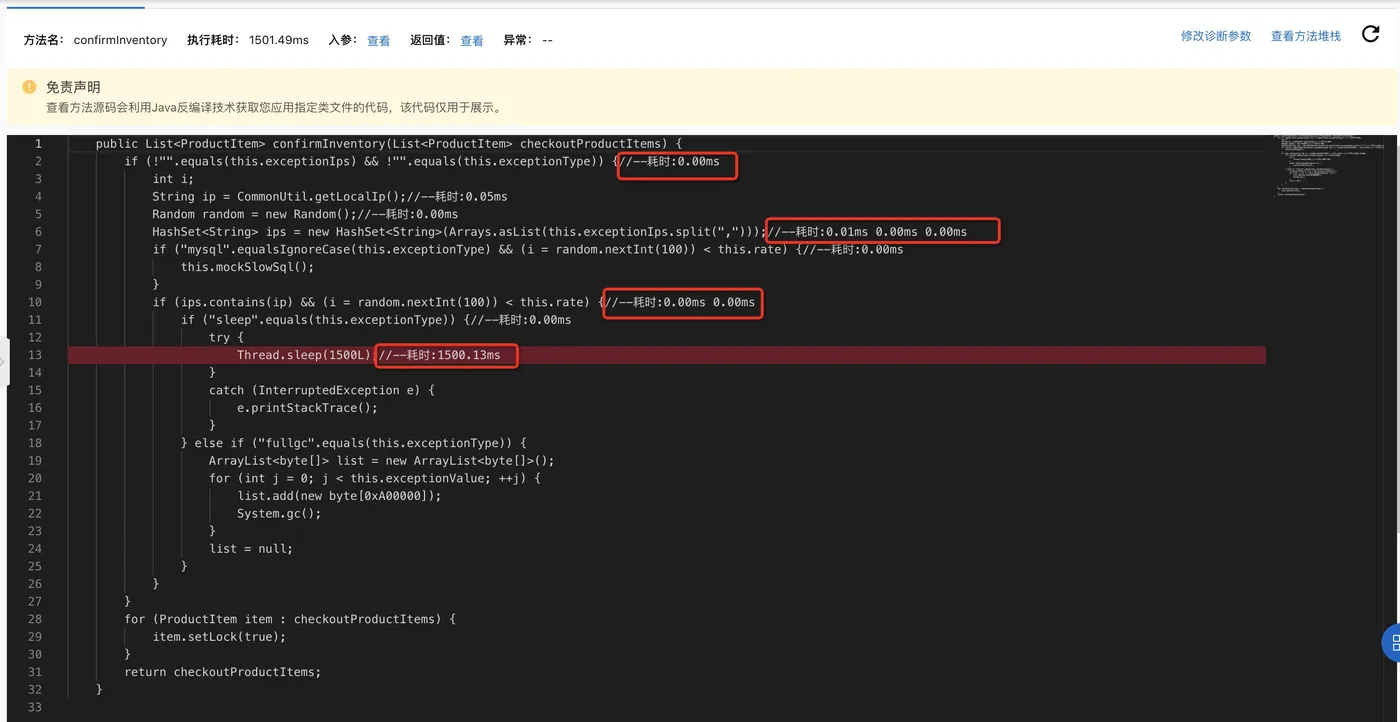Click line number 33 in gutter
Image resolution: width=1400 pixels, height=722 pixels.
click(37, 708)
